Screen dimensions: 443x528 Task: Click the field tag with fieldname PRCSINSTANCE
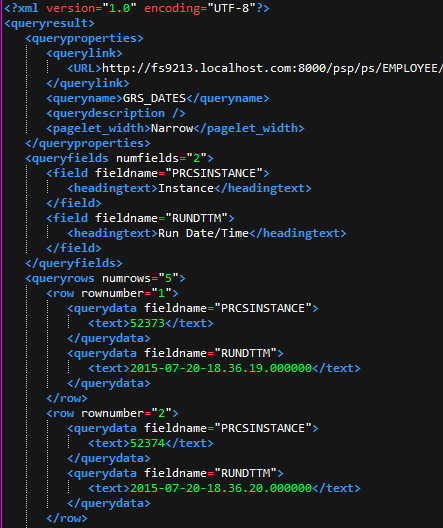click(x=158, y=173)
